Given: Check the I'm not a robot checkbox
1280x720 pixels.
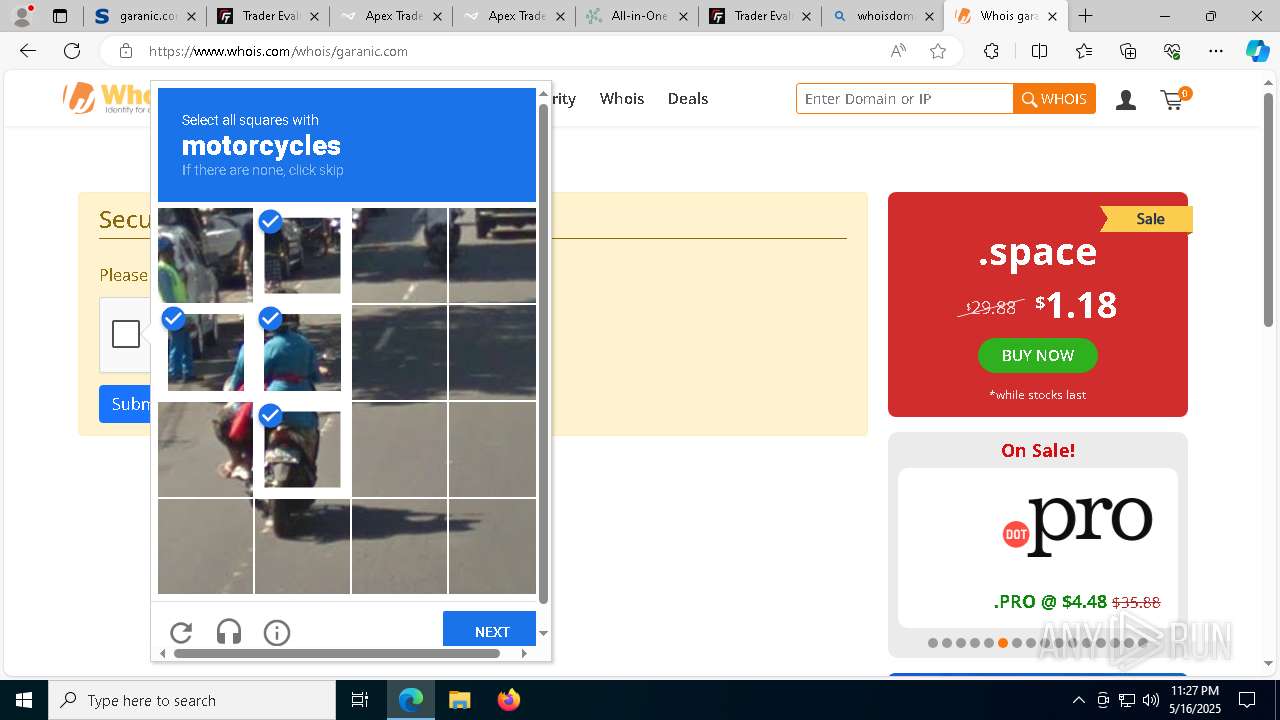Looking at the screenshot, I should [126, 334].
